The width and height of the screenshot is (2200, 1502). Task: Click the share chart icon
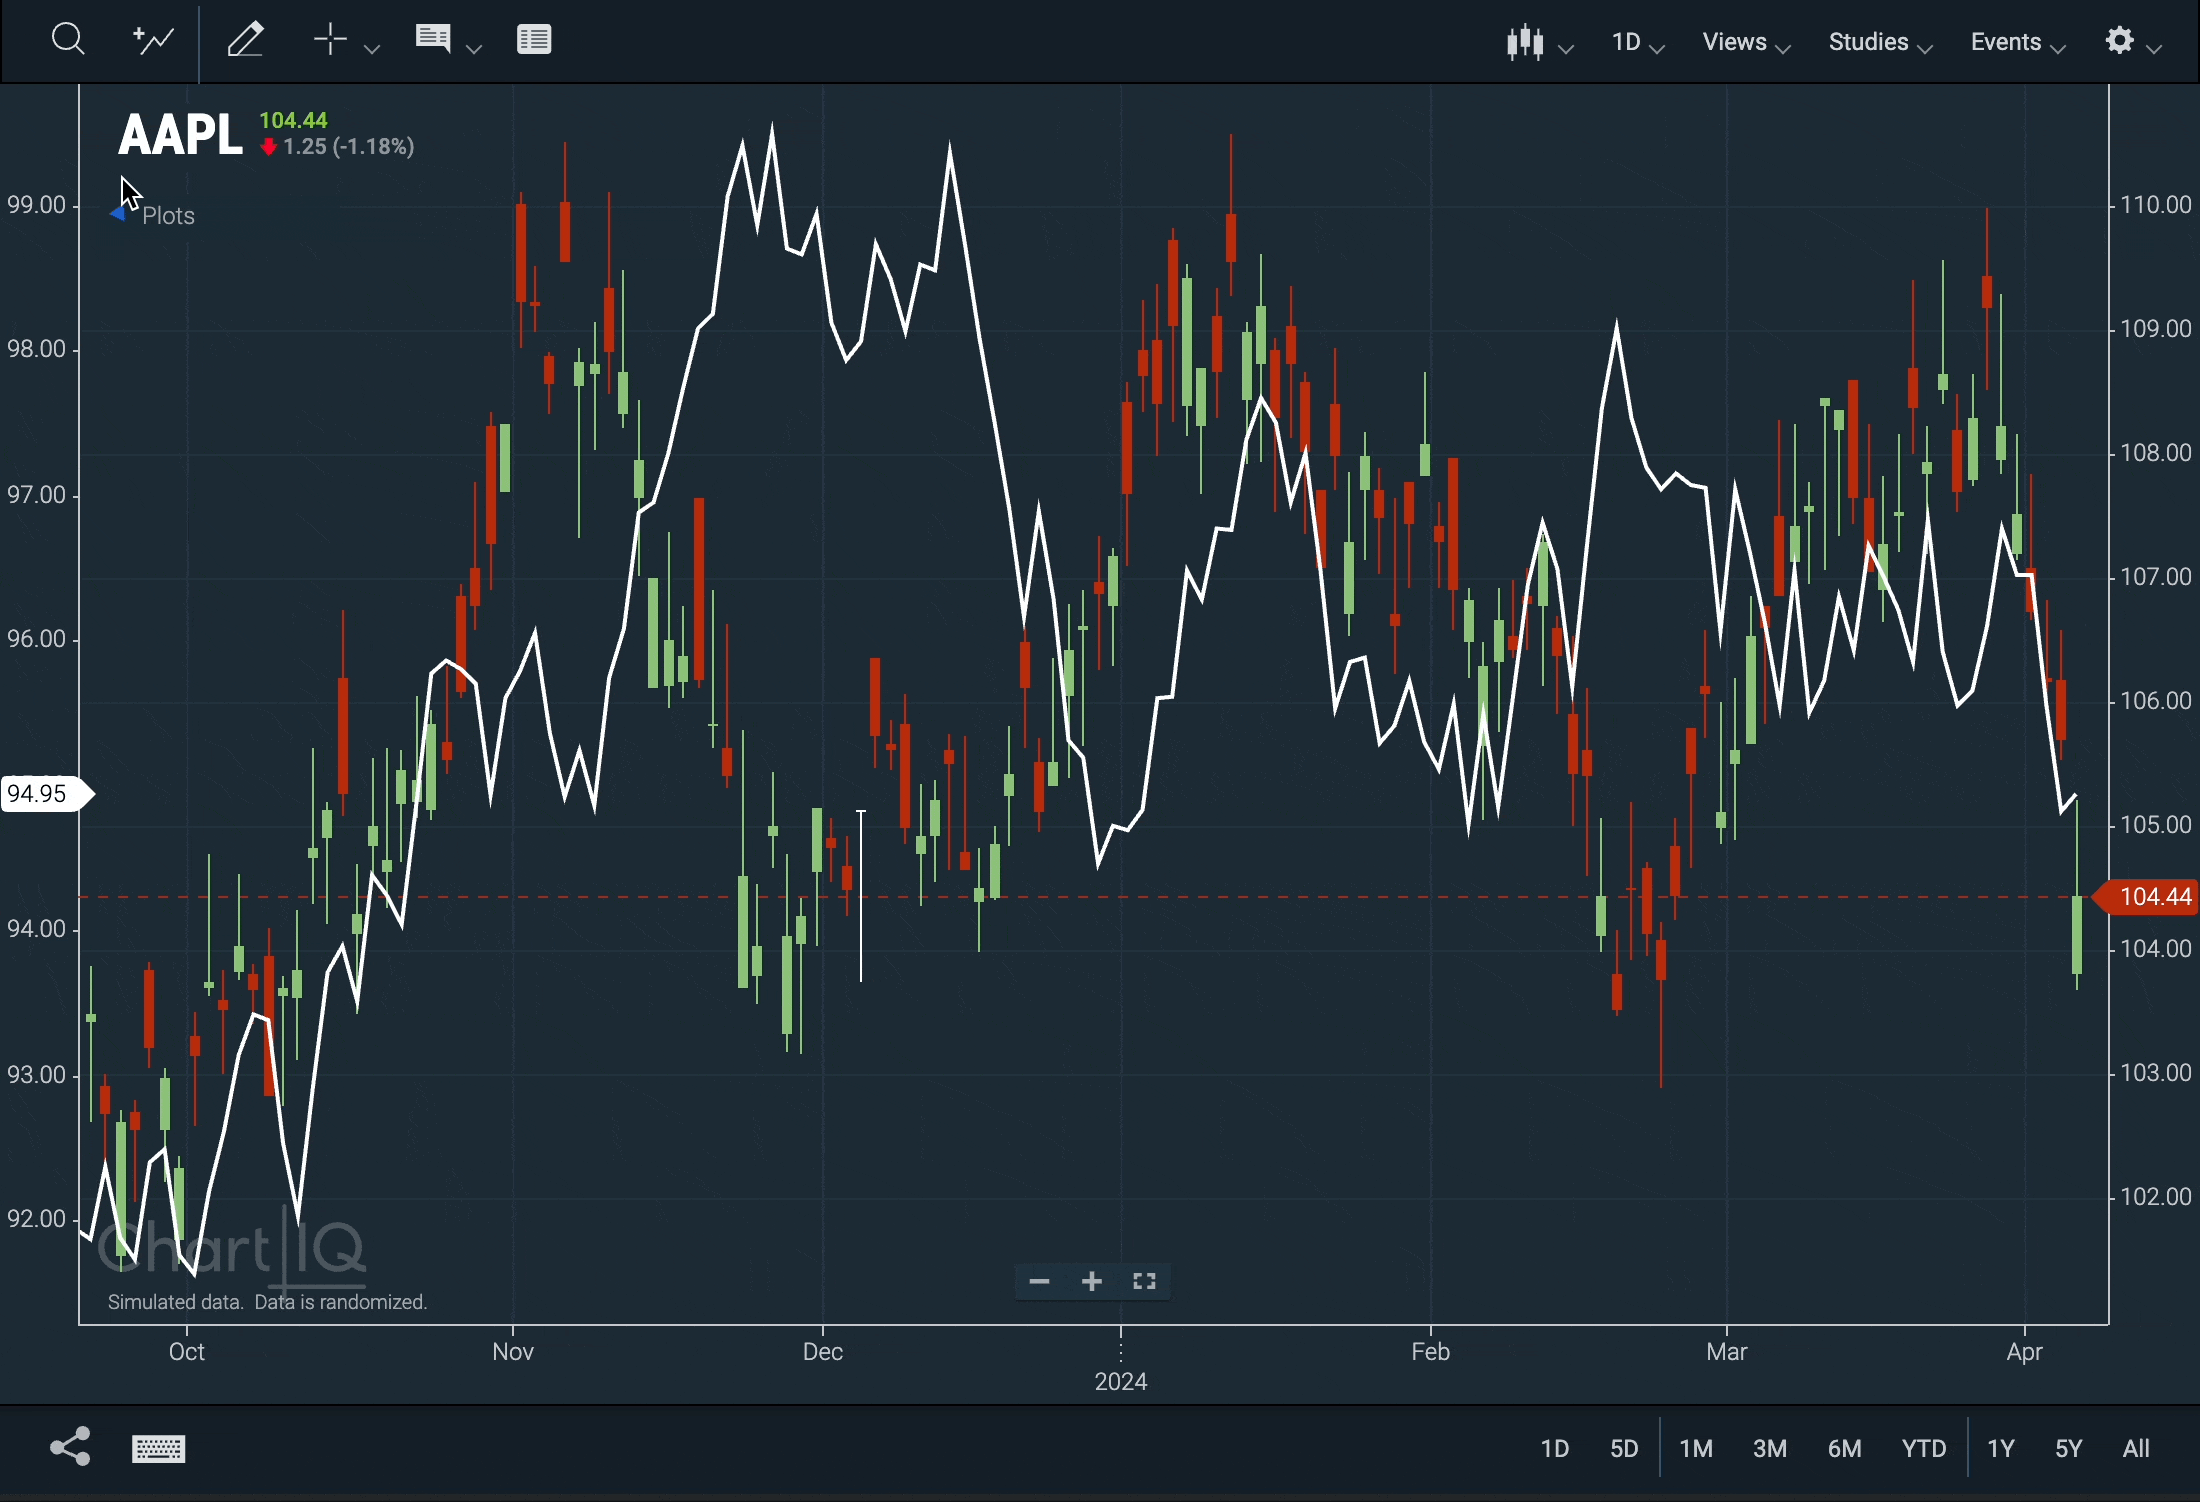click(x=69, y=1446)
